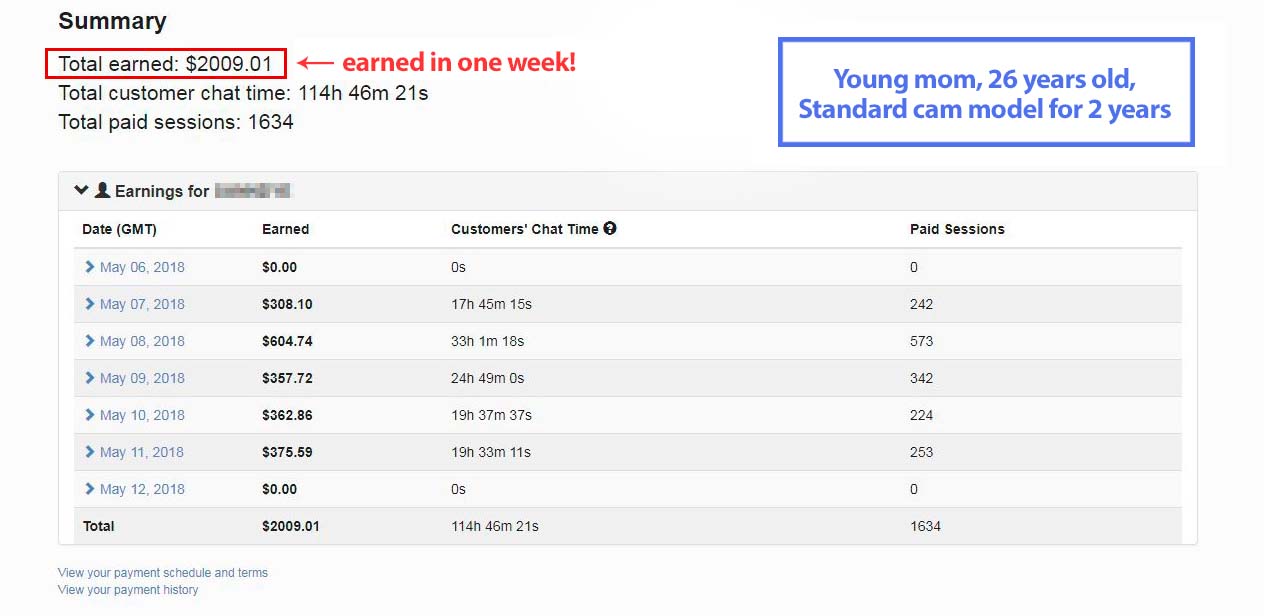Image resolution: width=1264 pixels, height=616 pixels.
Task: View your payment history link
Action: 128,590
